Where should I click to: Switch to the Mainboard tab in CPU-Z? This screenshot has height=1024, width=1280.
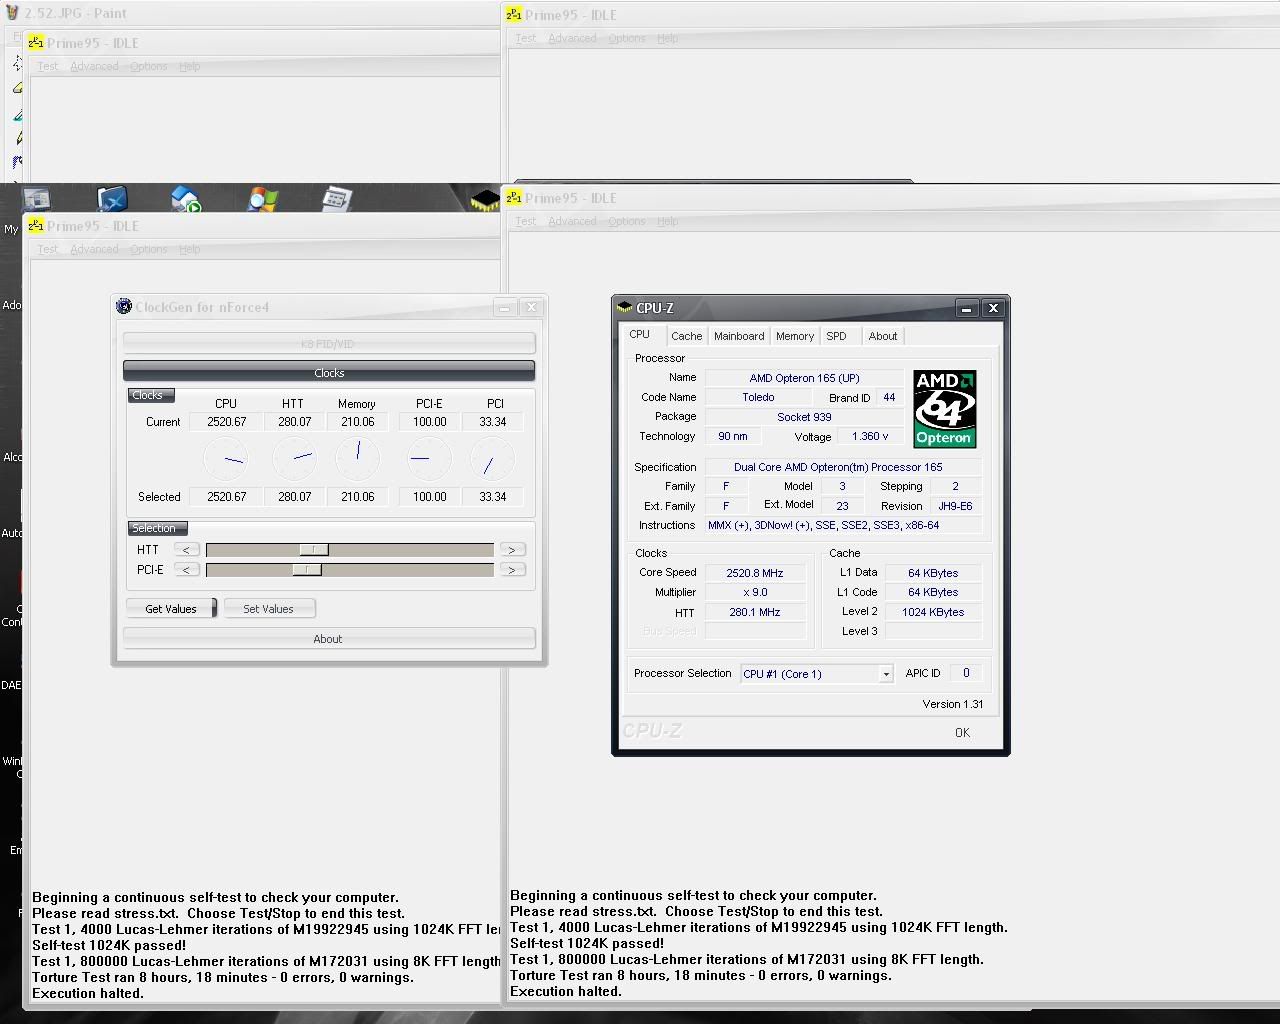[739, 336]
